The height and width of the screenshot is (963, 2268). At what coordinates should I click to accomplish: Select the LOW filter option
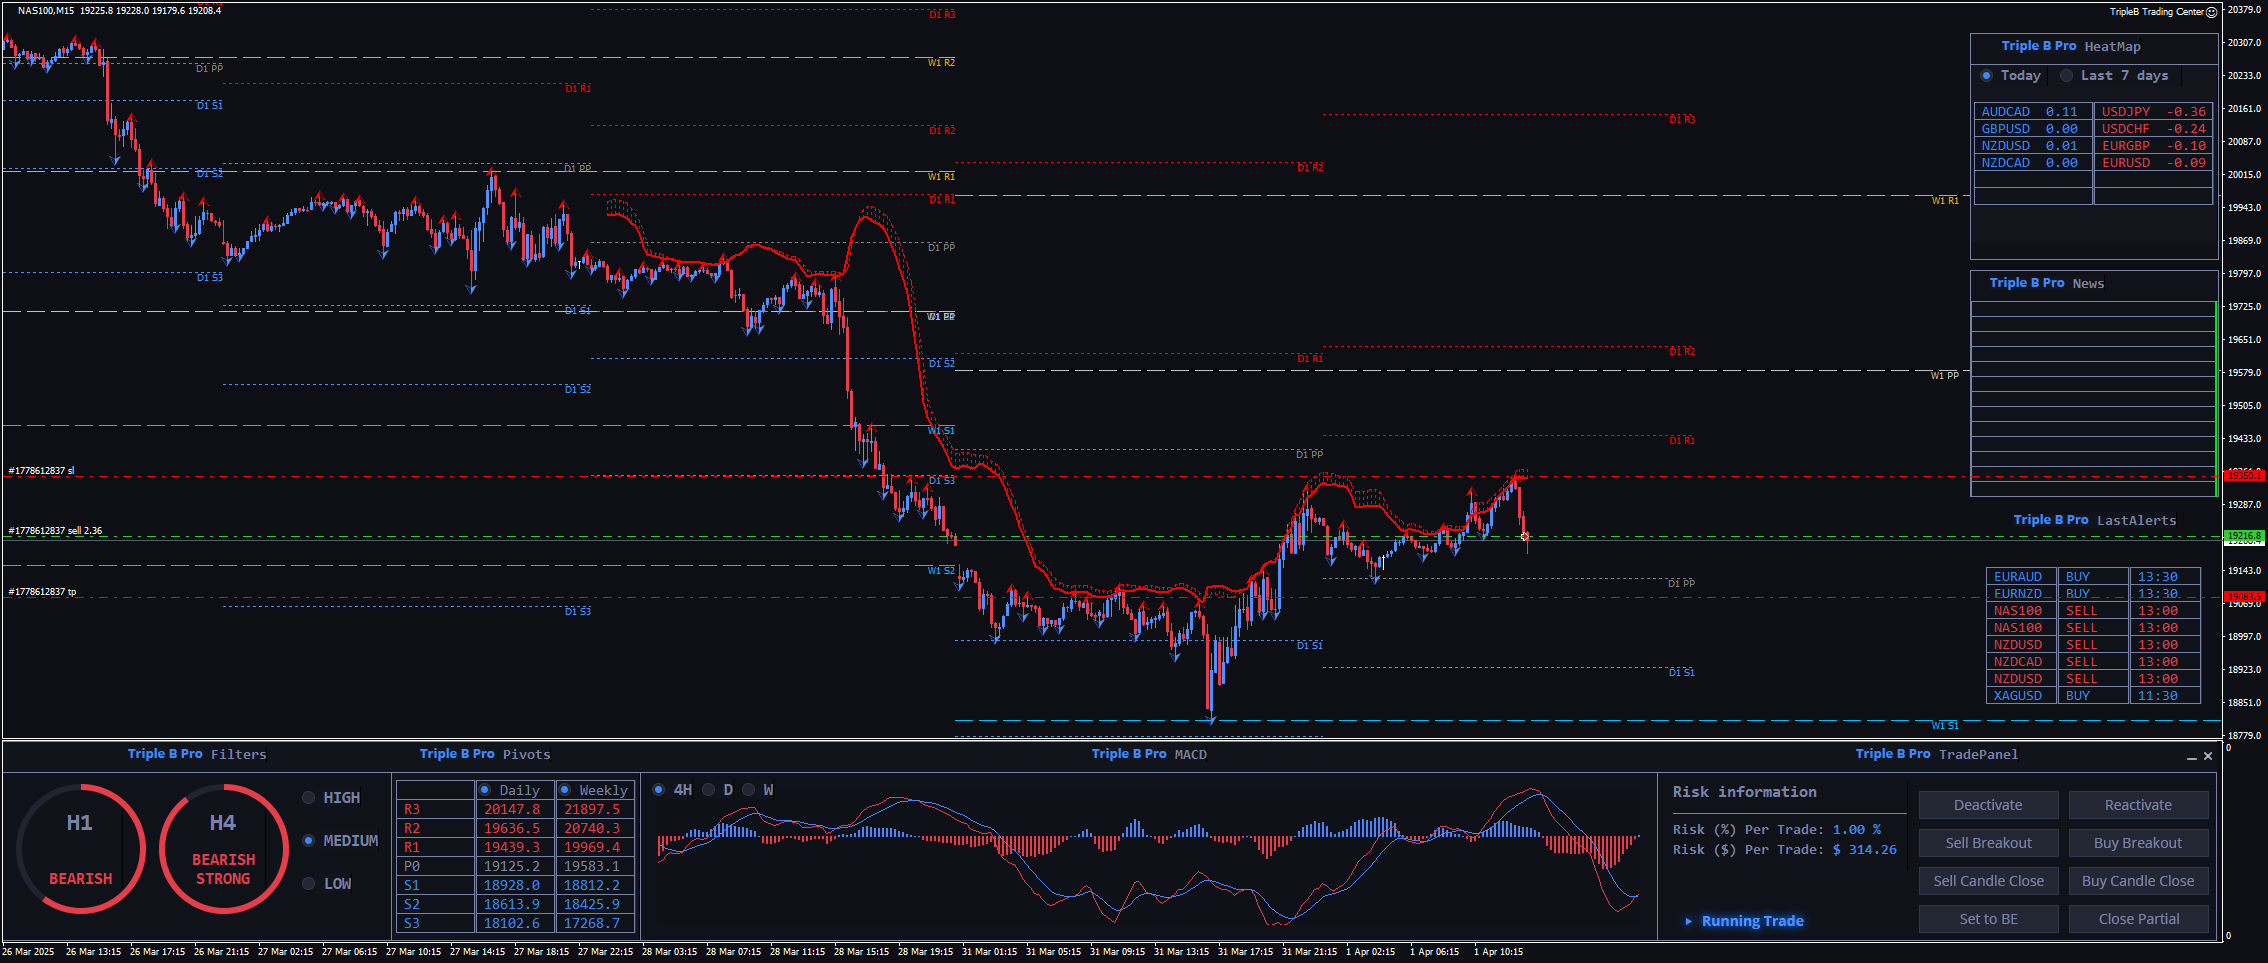[x=309, y=884]
